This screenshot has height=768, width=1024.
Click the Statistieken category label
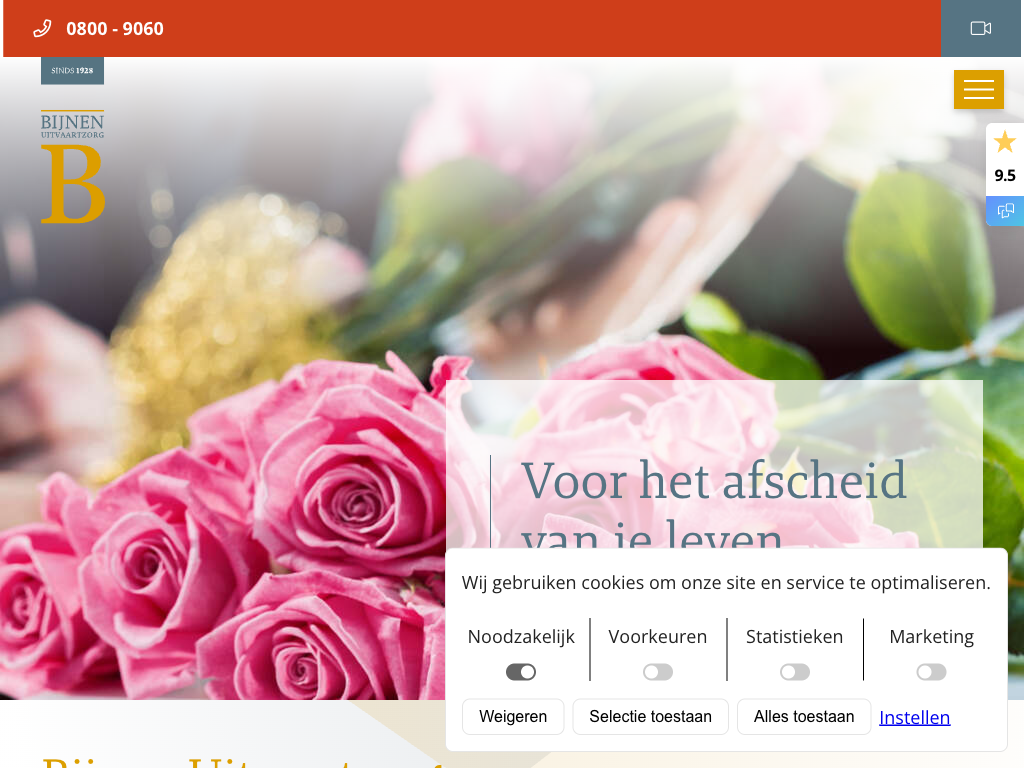[795, 637]
